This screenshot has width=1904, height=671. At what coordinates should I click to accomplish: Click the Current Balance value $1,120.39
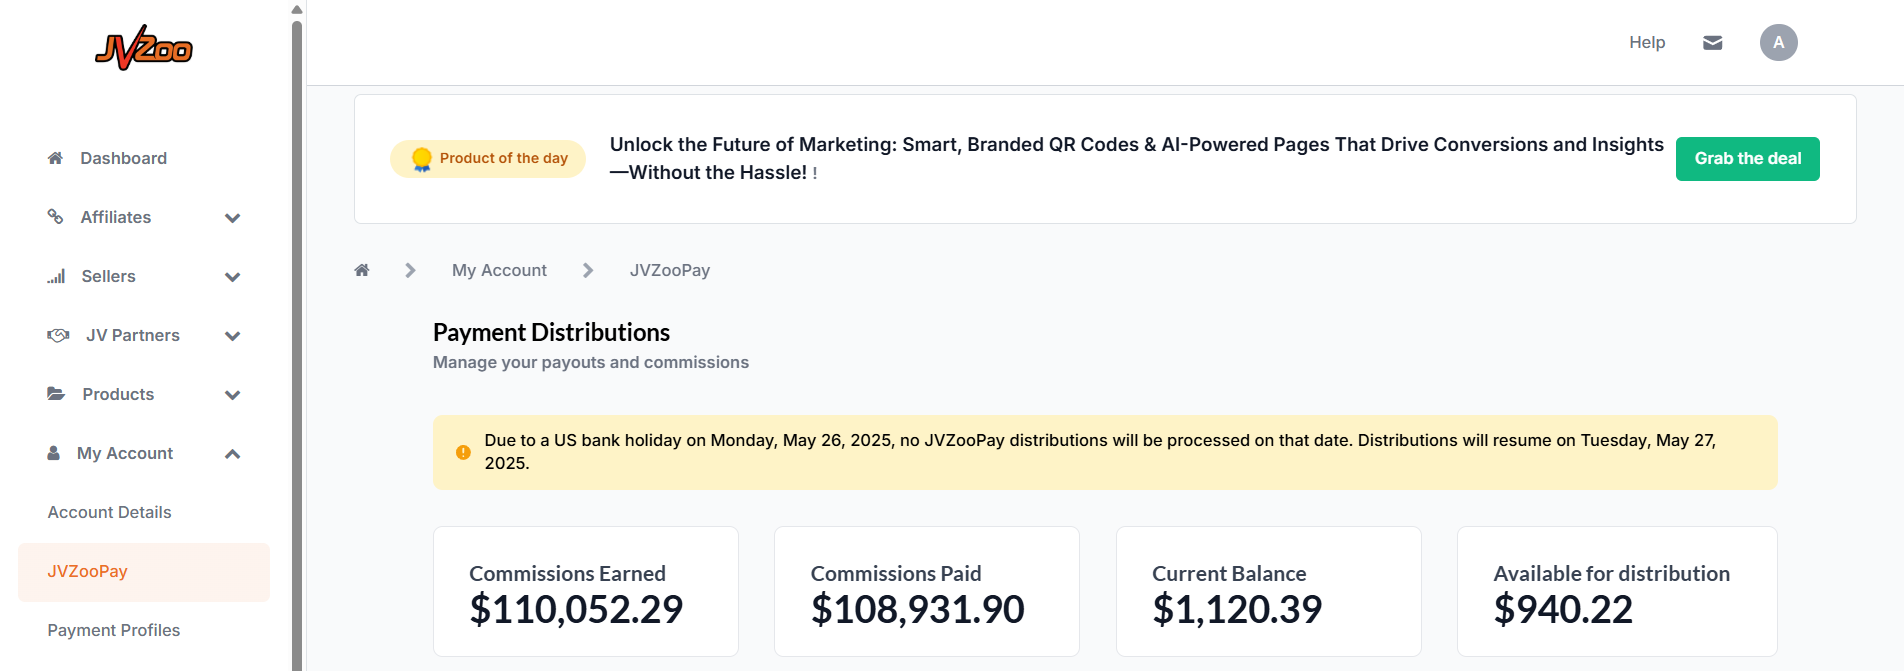(1237, 609)
